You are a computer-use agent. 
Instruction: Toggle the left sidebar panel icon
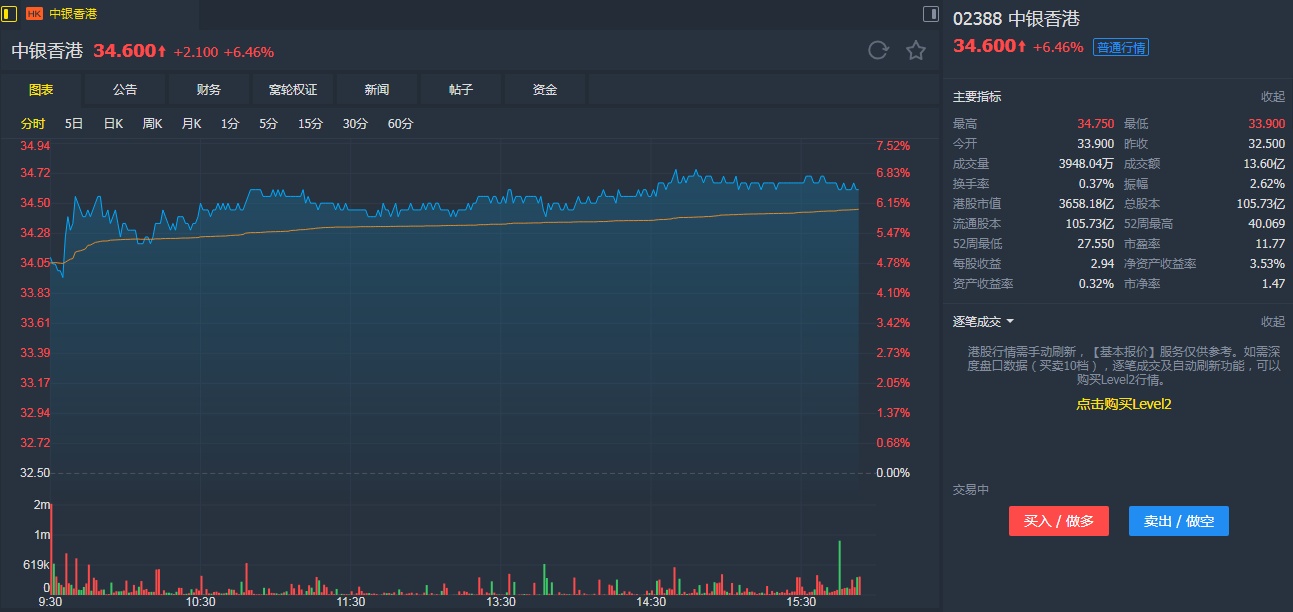point(9,14)
